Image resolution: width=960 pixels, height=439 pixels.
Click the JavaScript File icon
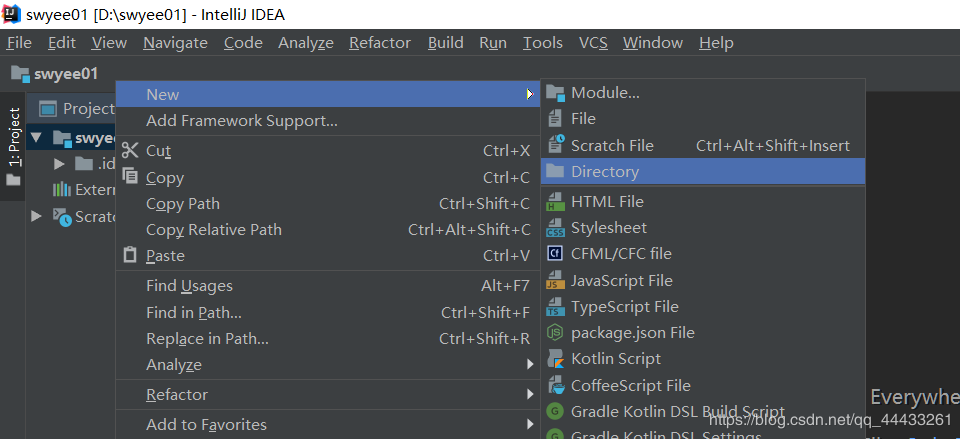coord(555,281)
